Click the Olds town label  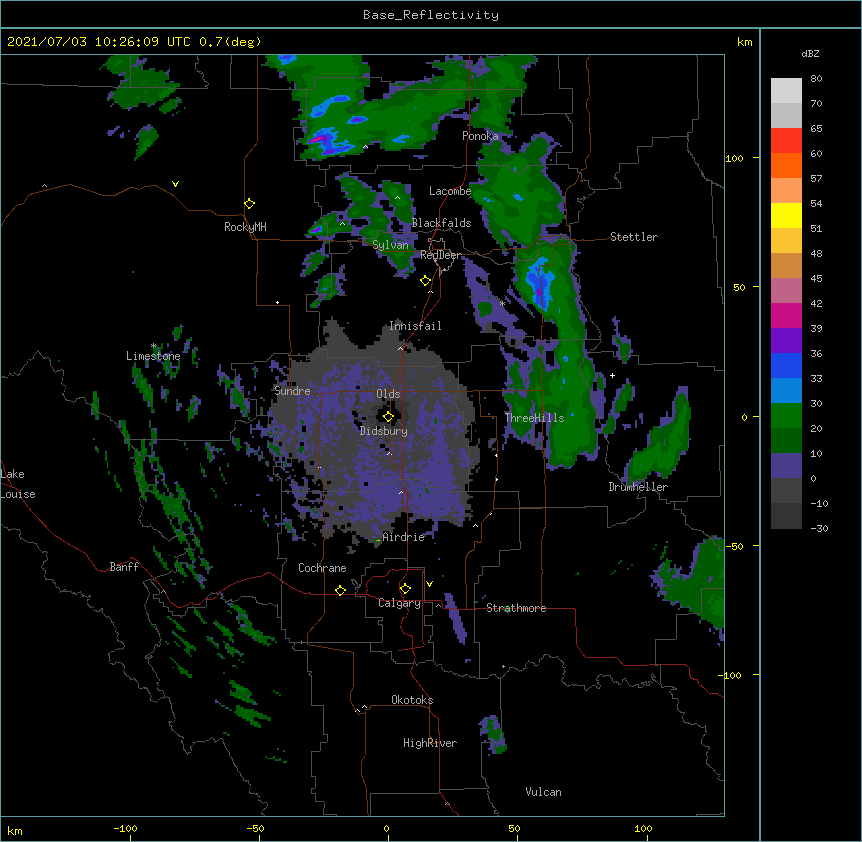(388, 394)
